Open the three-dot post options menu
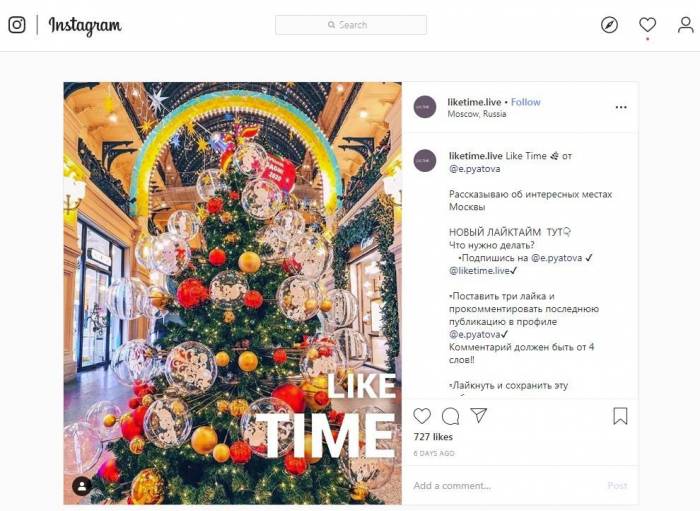 (x=621, y=107)
